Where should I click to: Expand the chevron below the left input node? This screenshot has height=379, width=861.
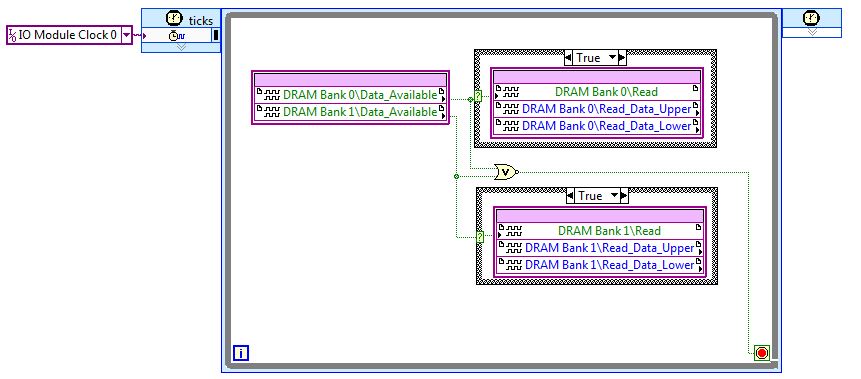pyautogui.click(x=181, y=47)
